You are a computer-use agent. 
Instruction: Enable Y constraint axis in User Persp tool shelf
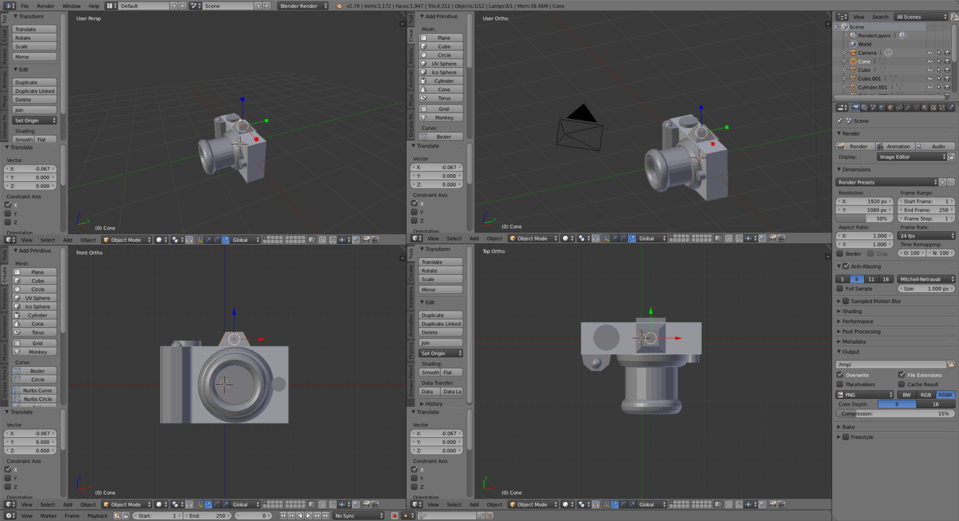8,213
